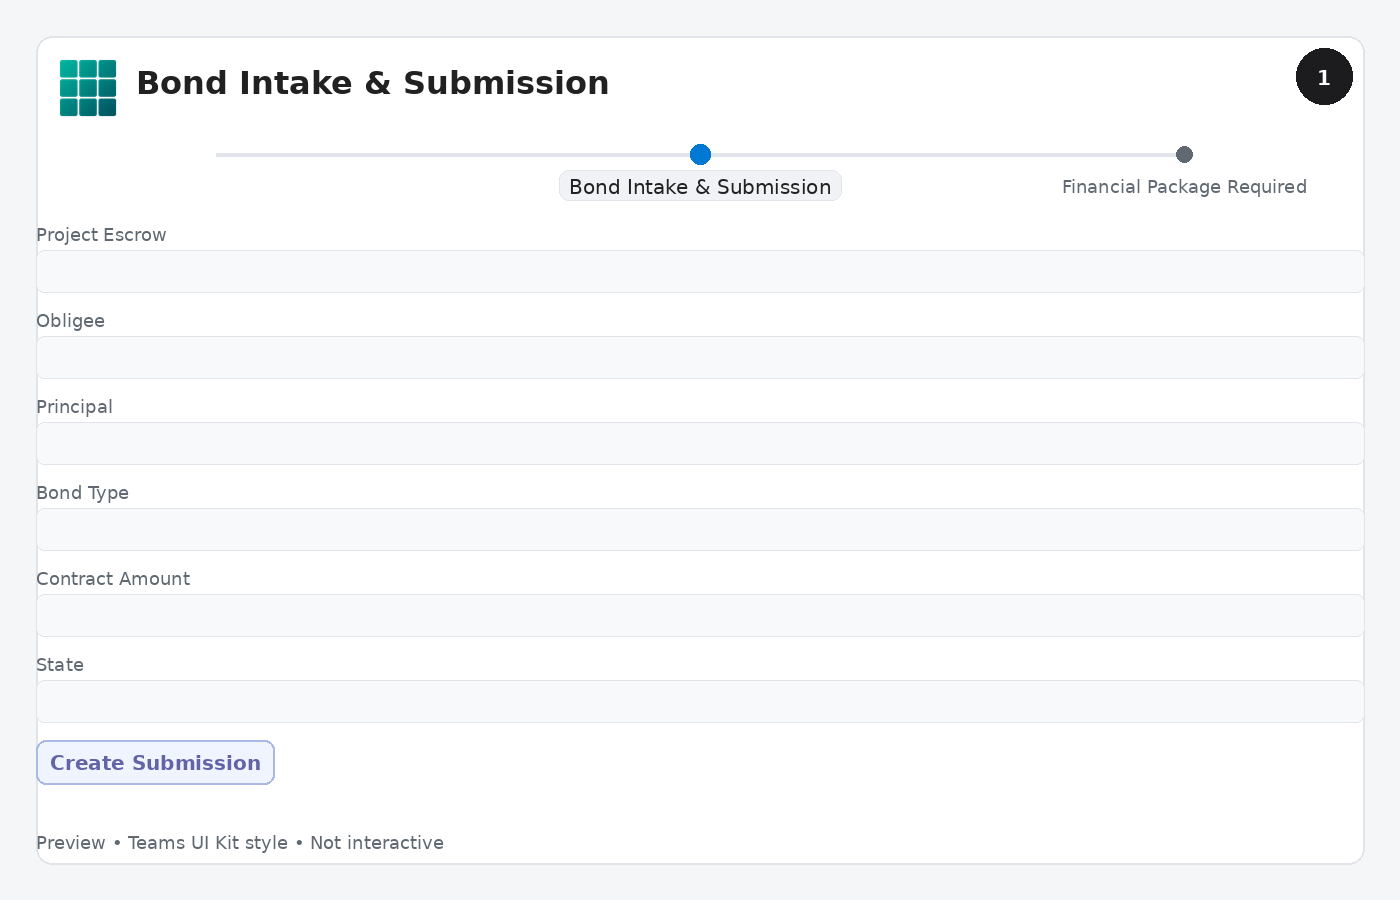Click the Preview Teams UI Kit footer text
1400x900 pixels.
coord(240,843)
